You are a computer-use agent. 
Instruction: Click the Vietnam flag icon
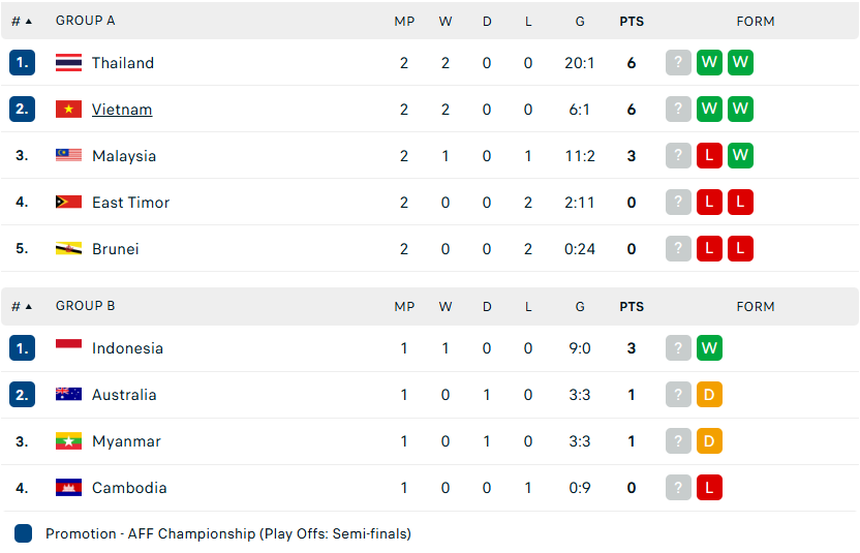tap(68, 110)
